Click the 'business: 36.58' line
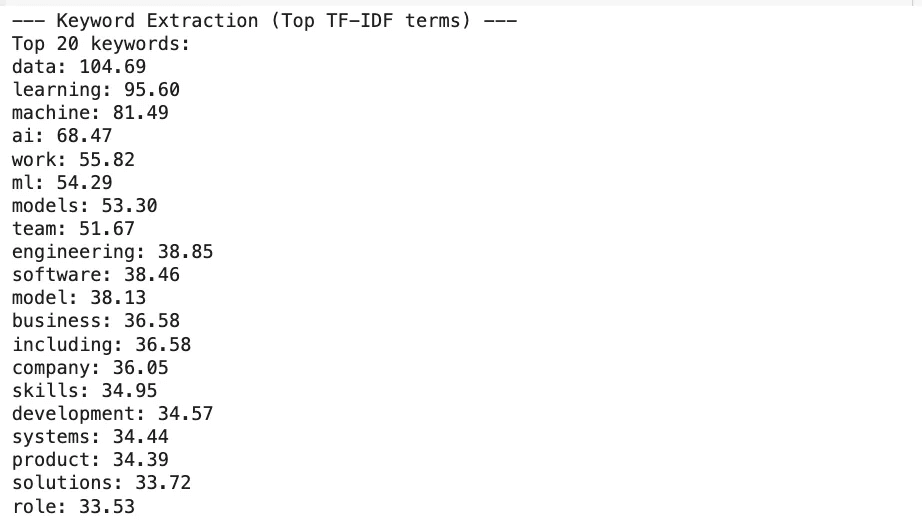This screenshot has width=922, height=532. (95, 320)
